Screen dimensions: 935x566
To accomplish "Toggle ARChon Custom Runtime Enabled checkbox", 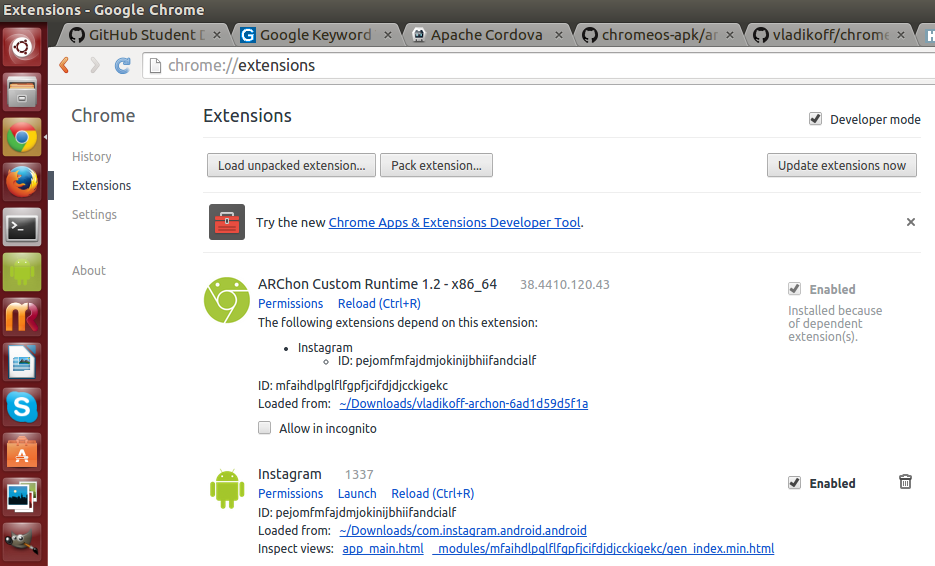I will [794, 289].
